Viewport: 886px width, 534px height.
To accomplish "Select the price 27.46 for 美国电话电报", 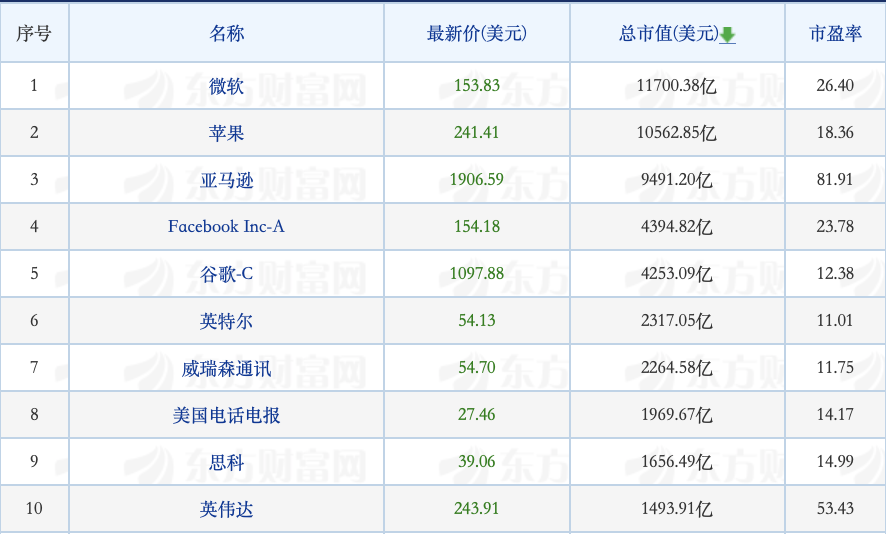I will (477, 414).
